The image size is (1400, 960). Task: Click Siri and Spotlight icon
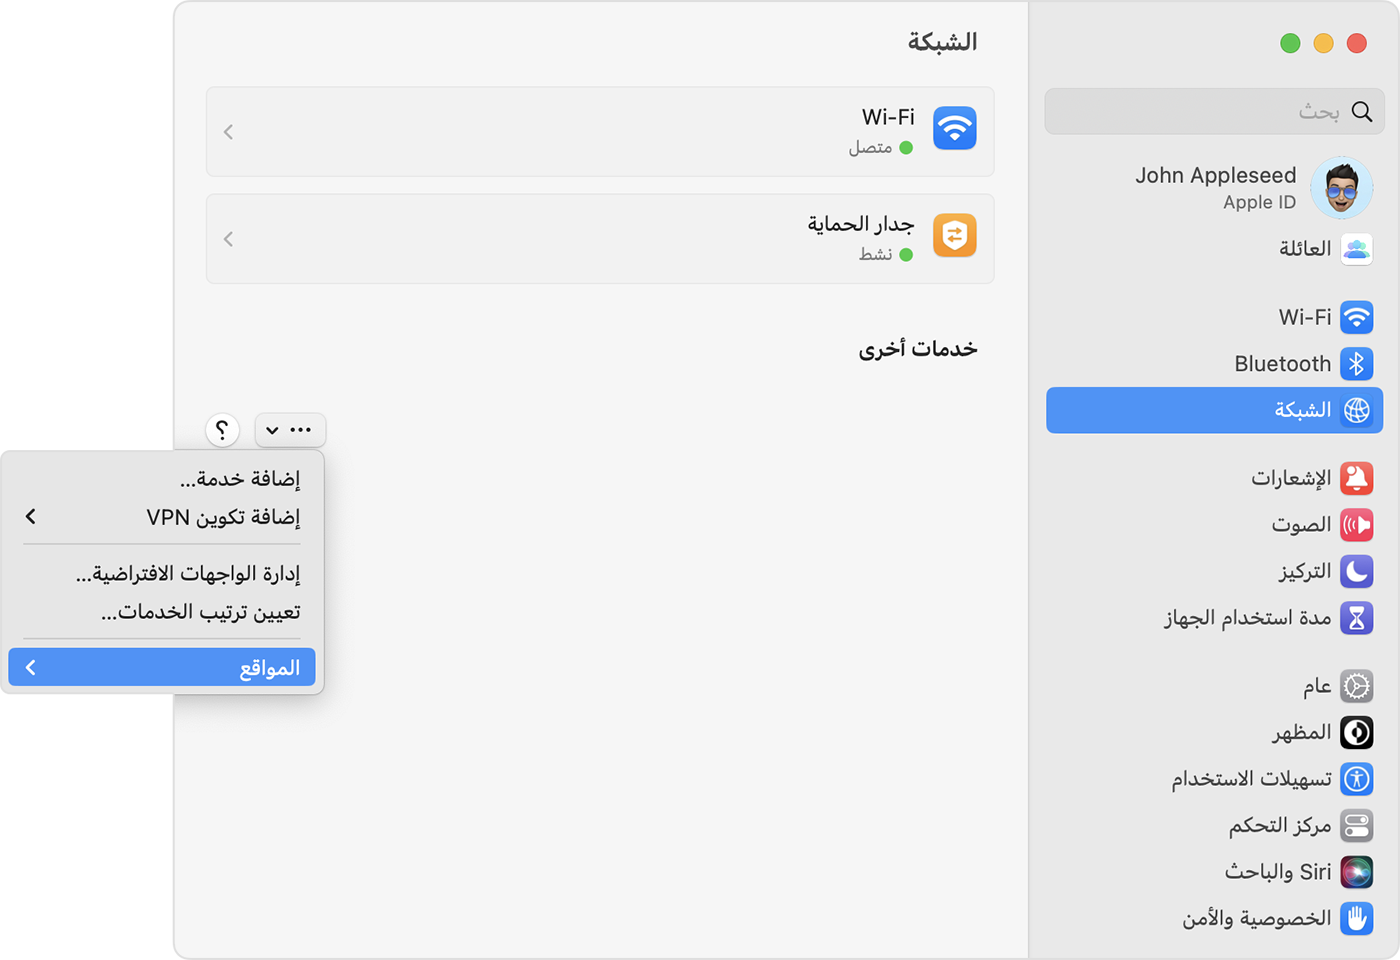[1356, 872]
